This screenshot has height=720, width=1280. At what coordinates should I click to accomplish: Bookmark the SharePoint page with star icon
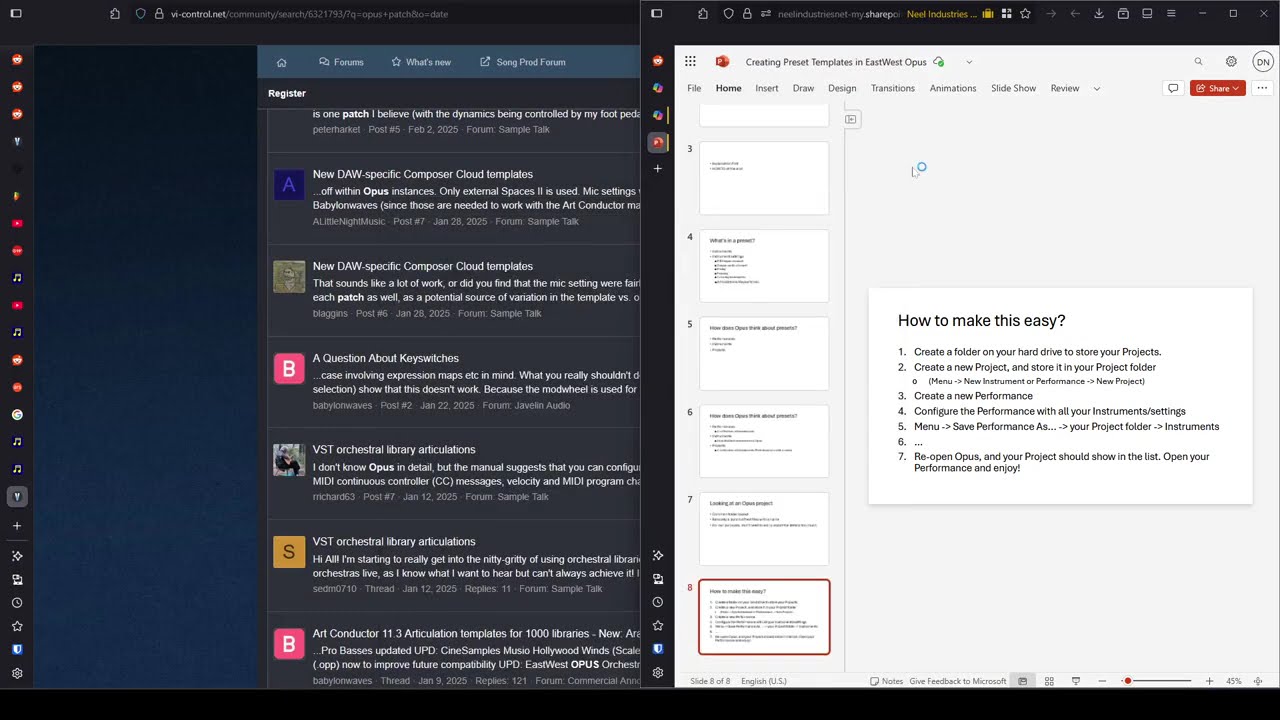[x=1027, y=14]
